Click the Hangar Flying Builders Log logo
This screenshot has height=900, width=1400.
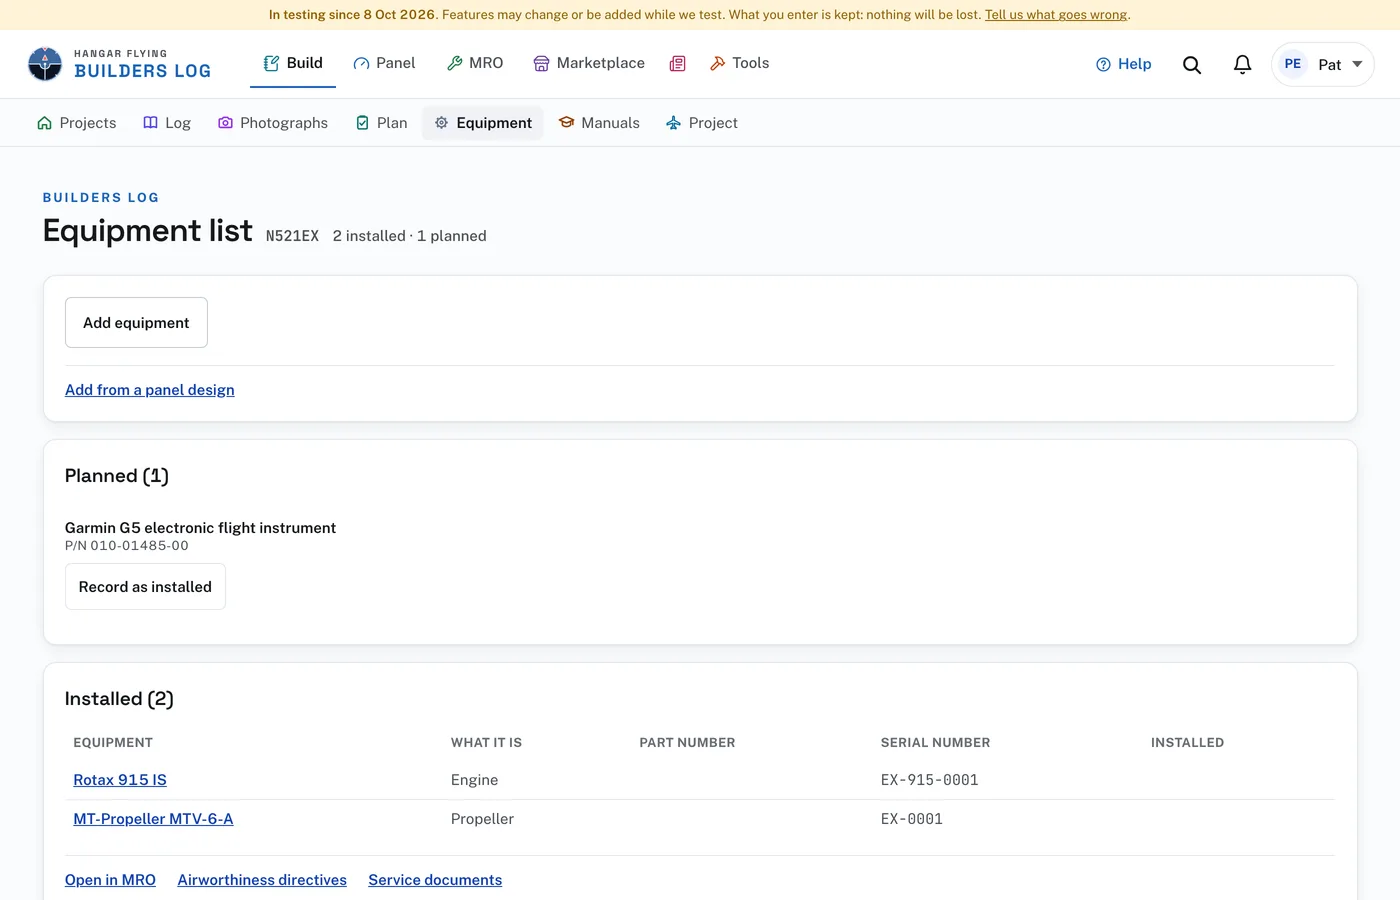pos(119,64)
